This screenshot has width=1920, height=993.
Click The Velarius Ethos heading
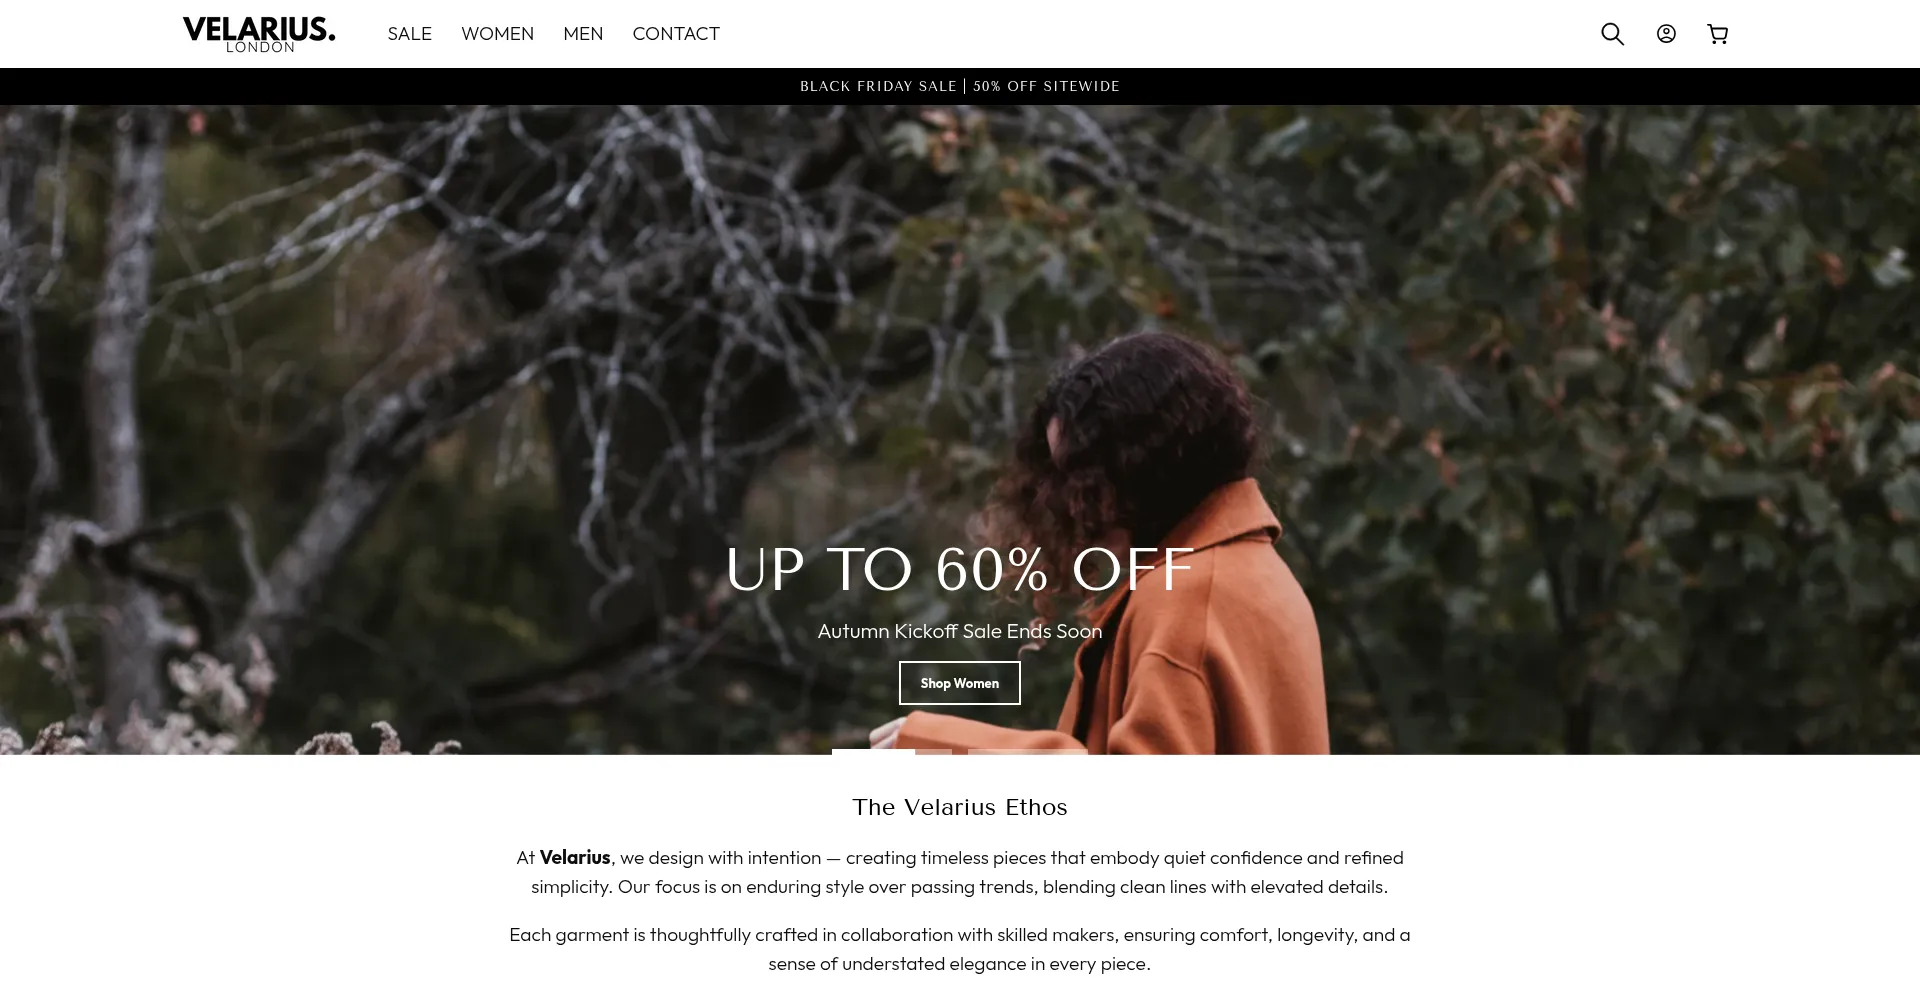(x=960, y=807)
